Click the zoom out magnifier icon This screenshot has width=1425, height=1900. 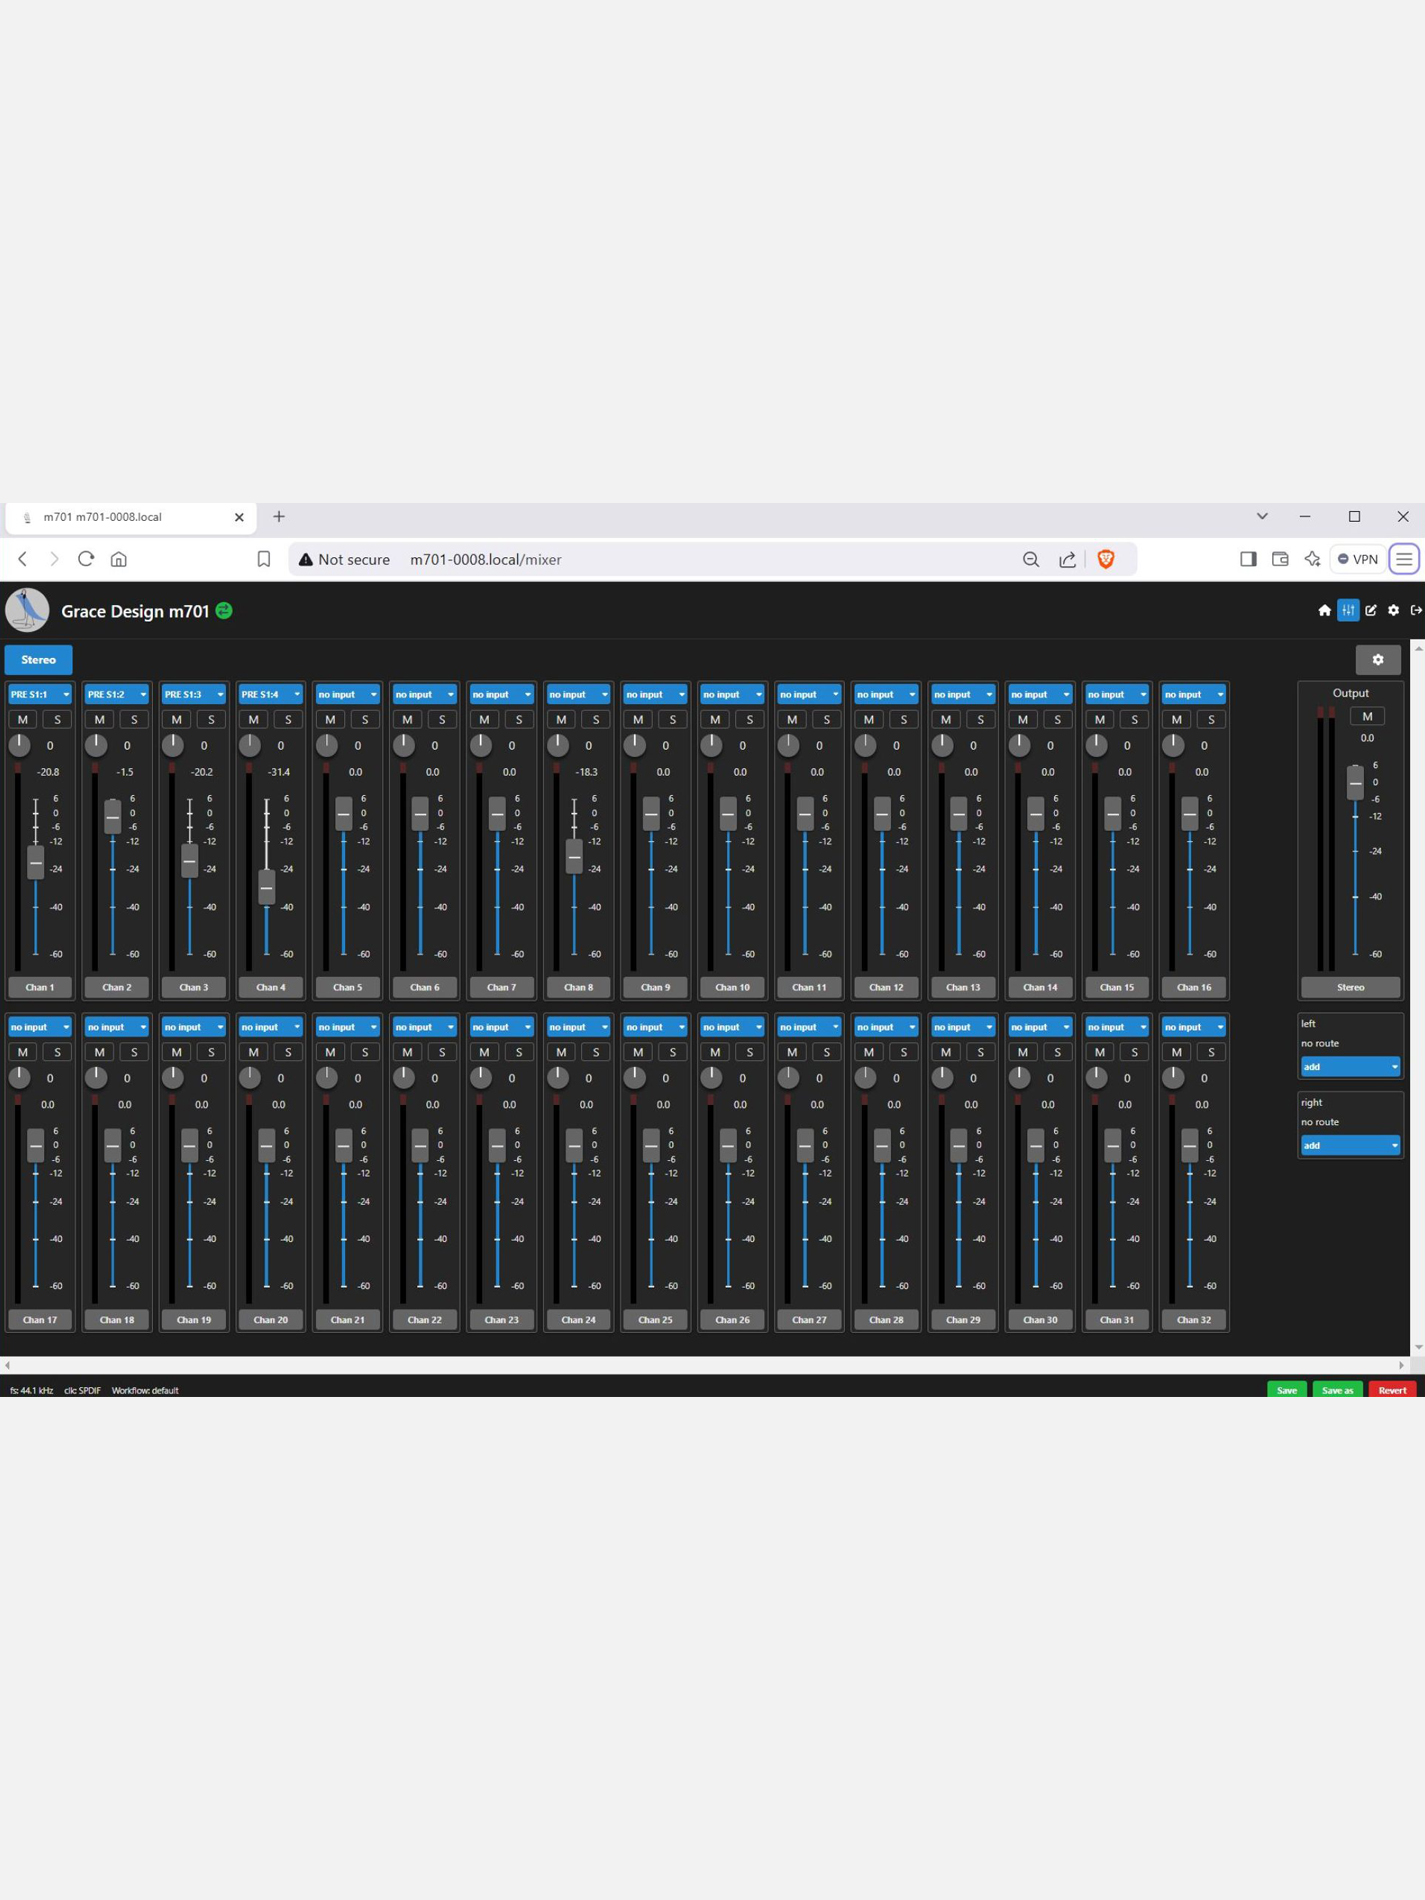pyautogui.click(x=1031, y=559)
